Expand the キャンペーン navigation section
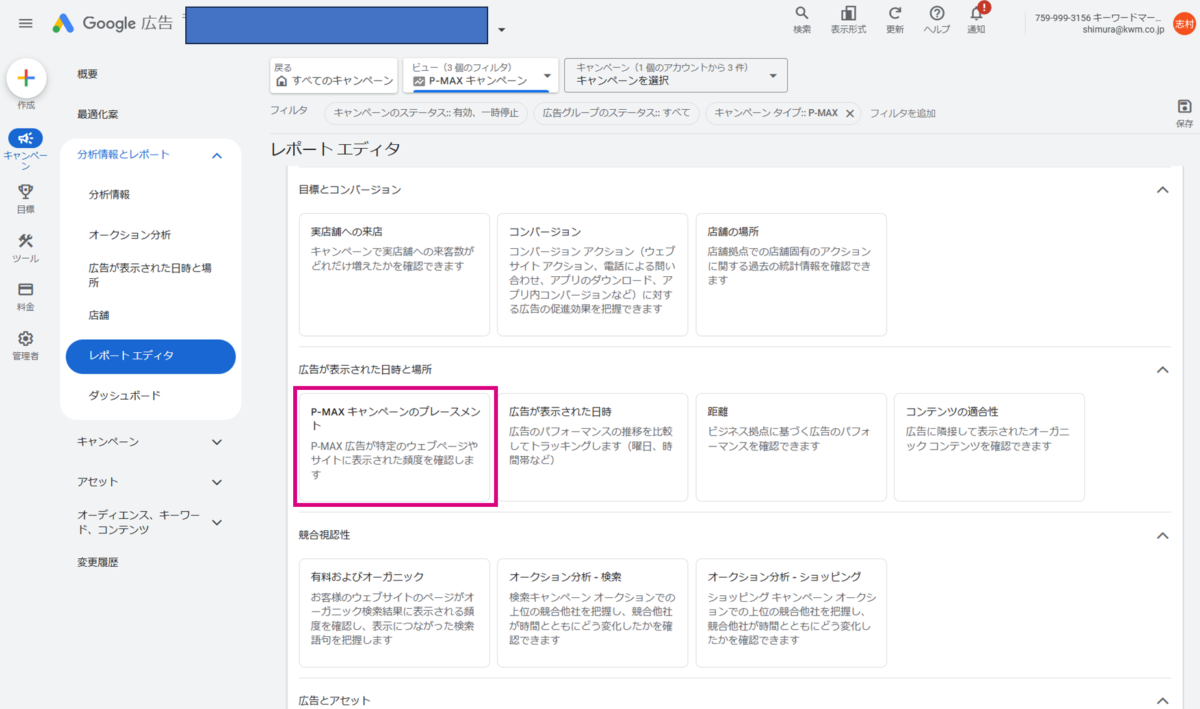Screen dimensions: 1200x709 217,441
